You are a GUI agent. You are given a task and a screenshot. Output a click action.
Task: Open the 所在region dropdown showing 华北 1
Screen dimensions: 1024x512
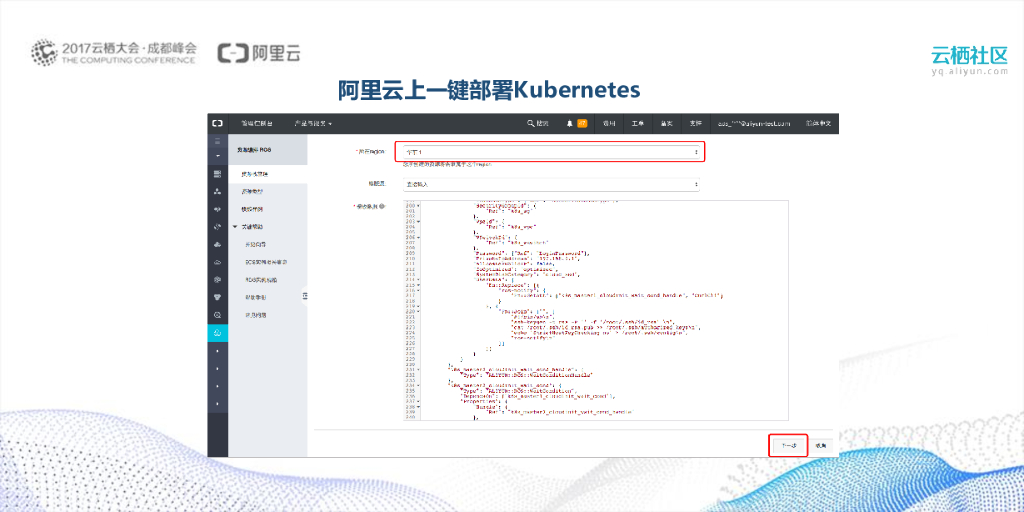tap(550, 152)
